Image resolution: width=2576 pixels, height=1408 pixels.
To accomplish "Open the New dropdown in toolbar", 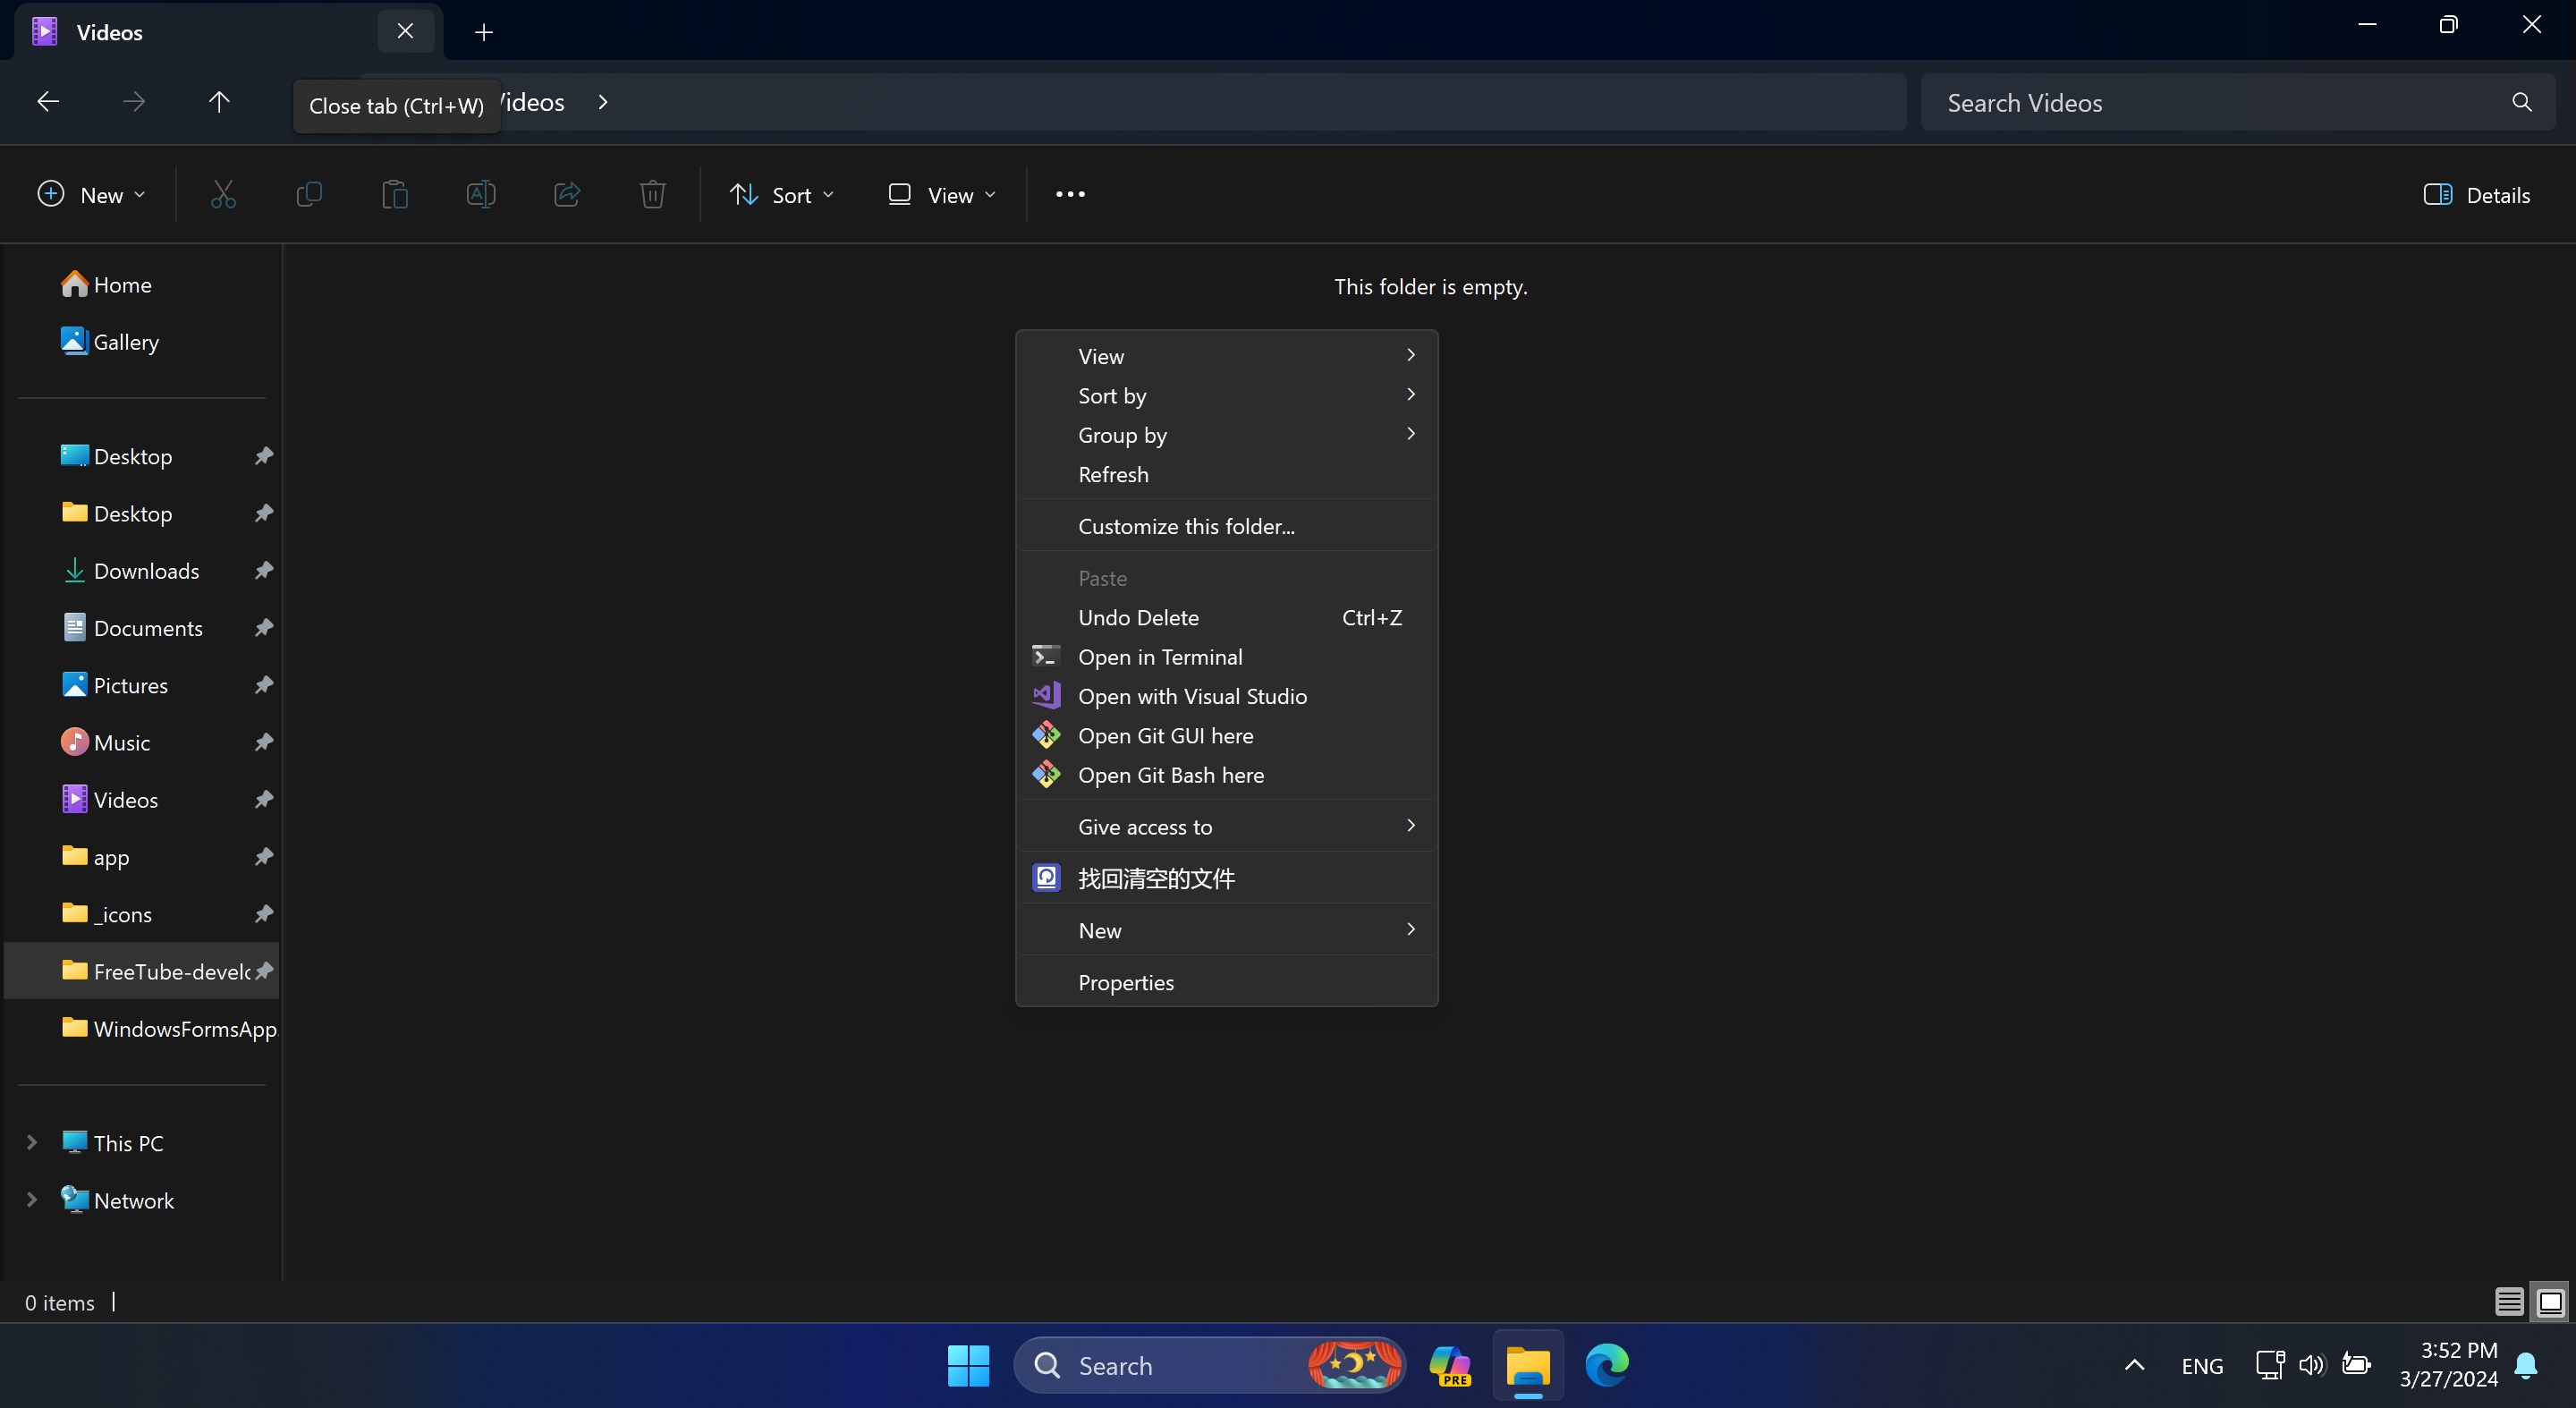I will click(91, 195).
